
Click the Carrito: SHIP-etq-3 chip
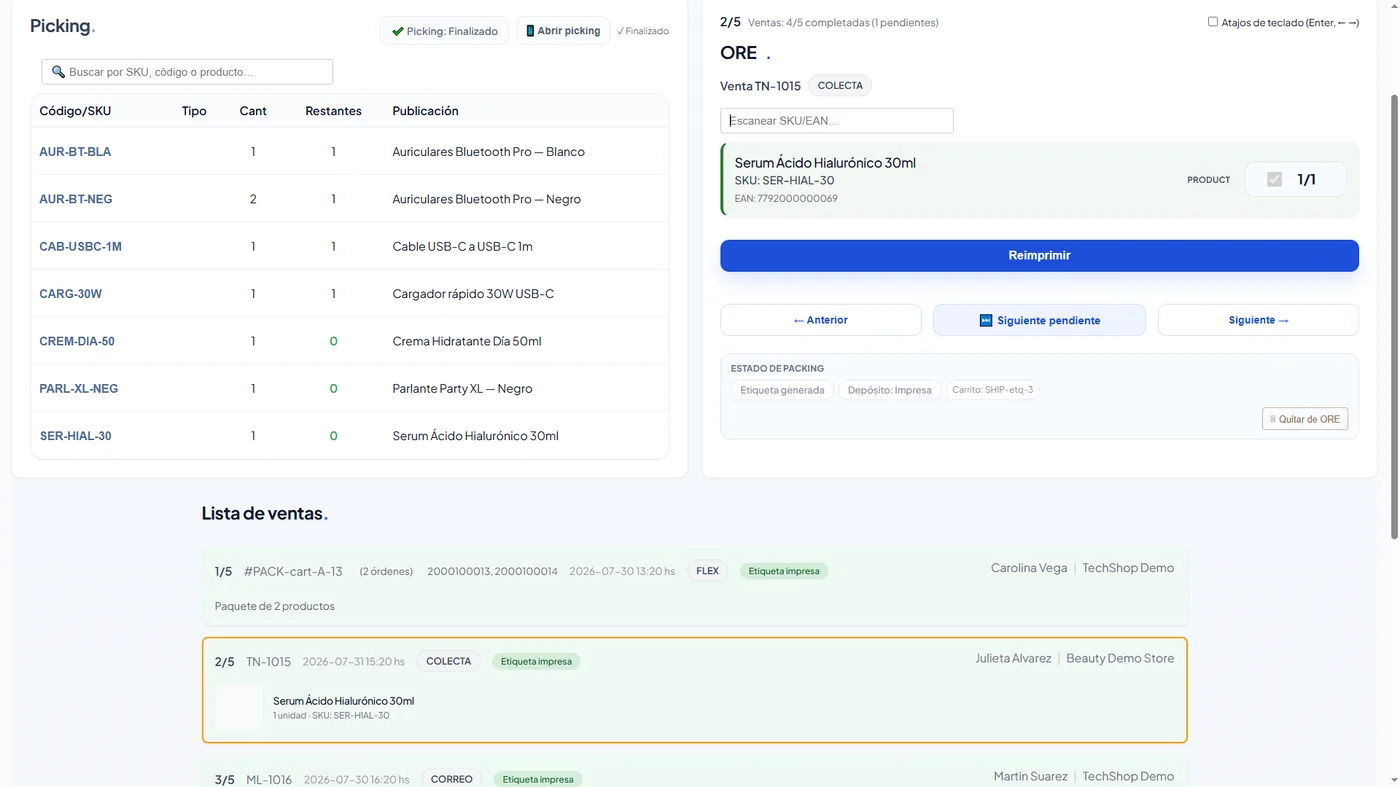[992, 390]
